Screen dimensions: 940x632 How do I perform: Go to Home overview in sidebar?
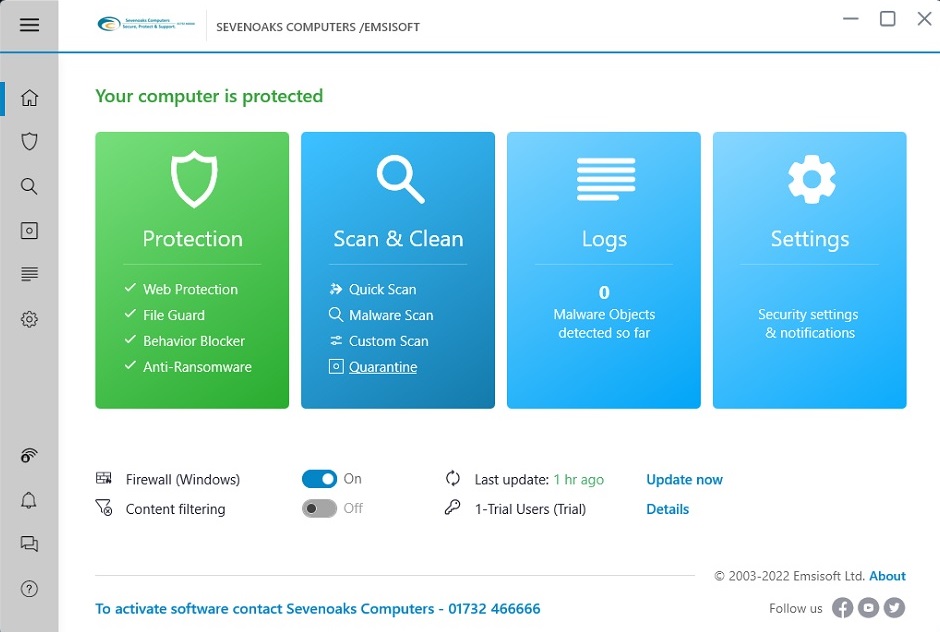(x=29, y=98)
